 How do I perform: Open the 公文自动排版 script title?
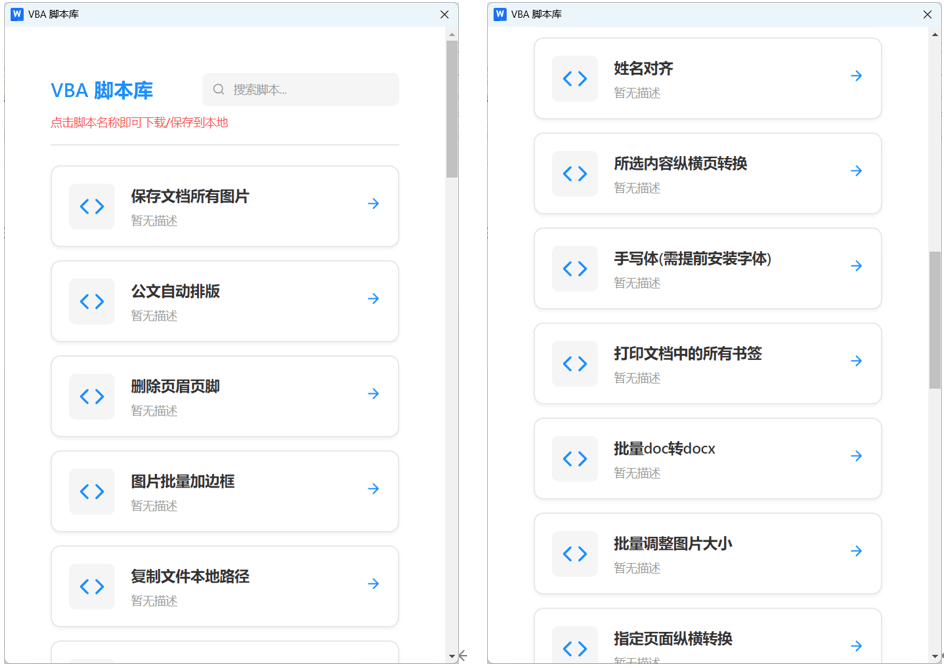coord(175,292)
